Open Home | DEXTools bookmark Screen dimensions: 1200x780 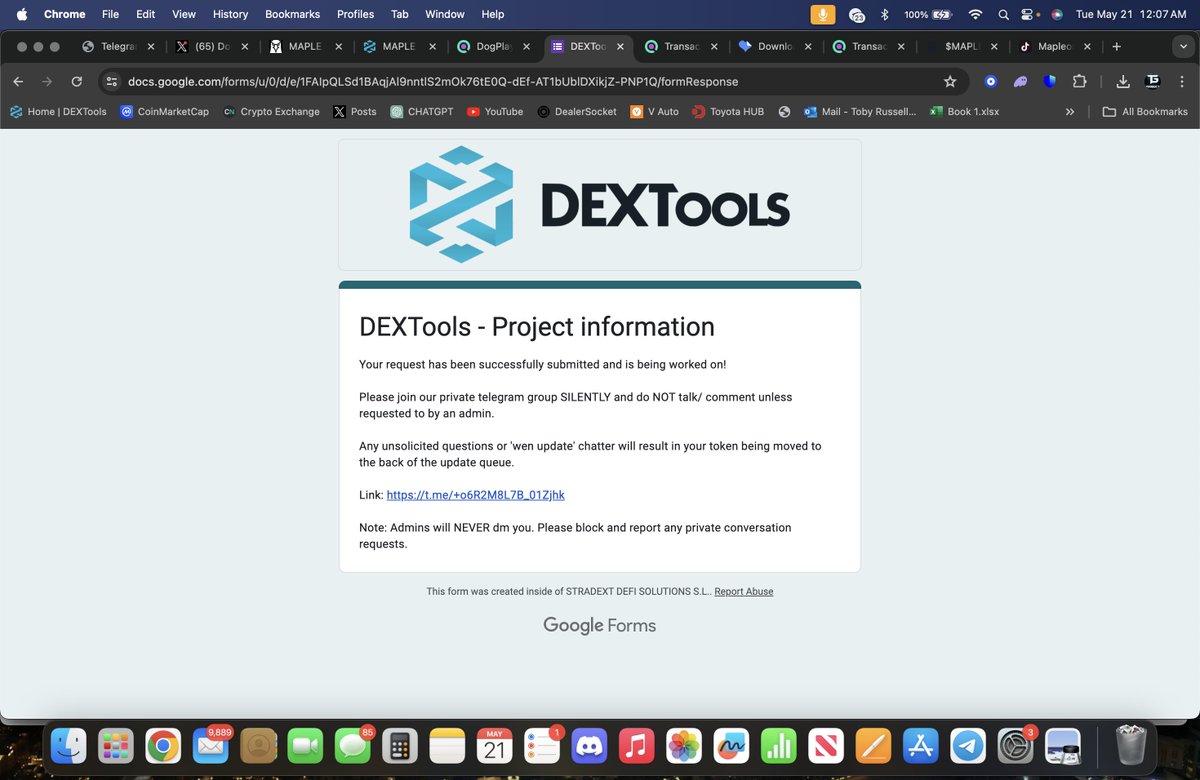[x=58, y=111]
